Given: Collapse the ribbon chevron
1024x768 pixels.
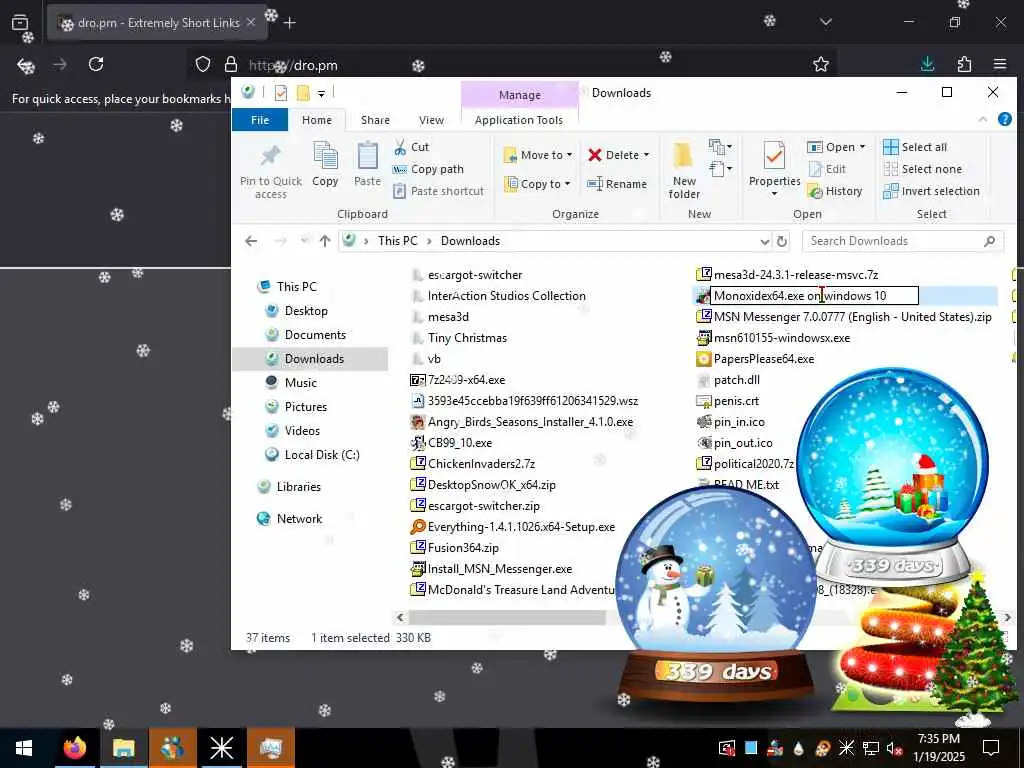Looking at the screenshot, I should 982,120.
